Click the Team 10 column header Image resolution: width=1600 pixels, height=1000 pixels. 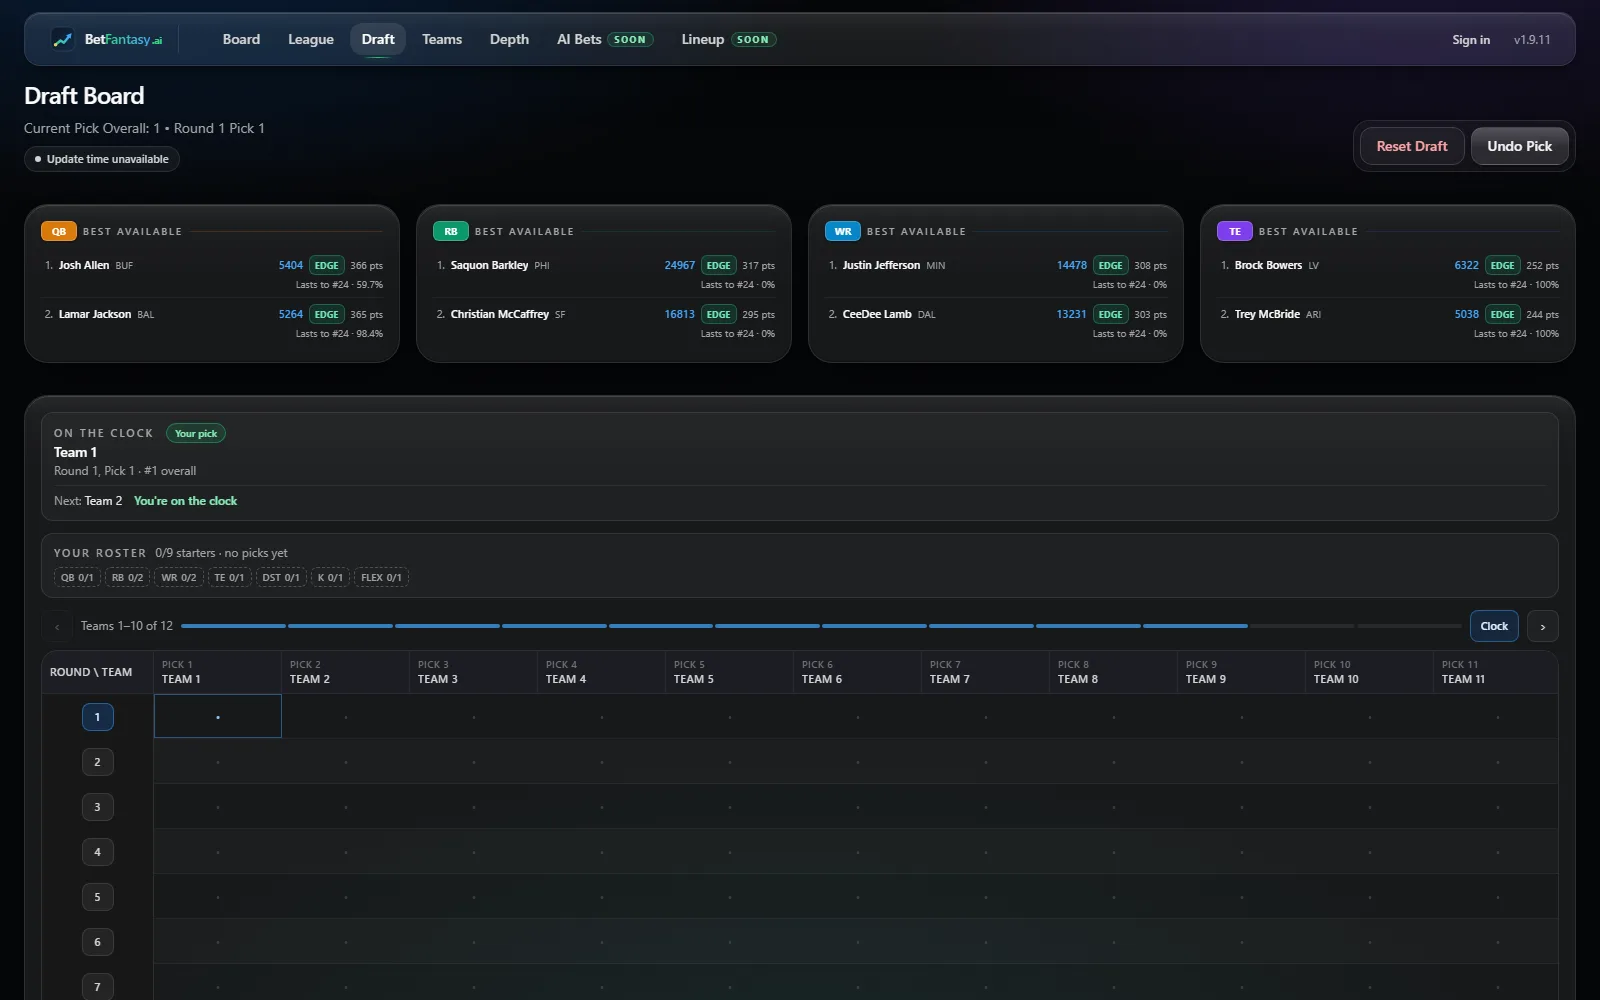coord(1370,672)
